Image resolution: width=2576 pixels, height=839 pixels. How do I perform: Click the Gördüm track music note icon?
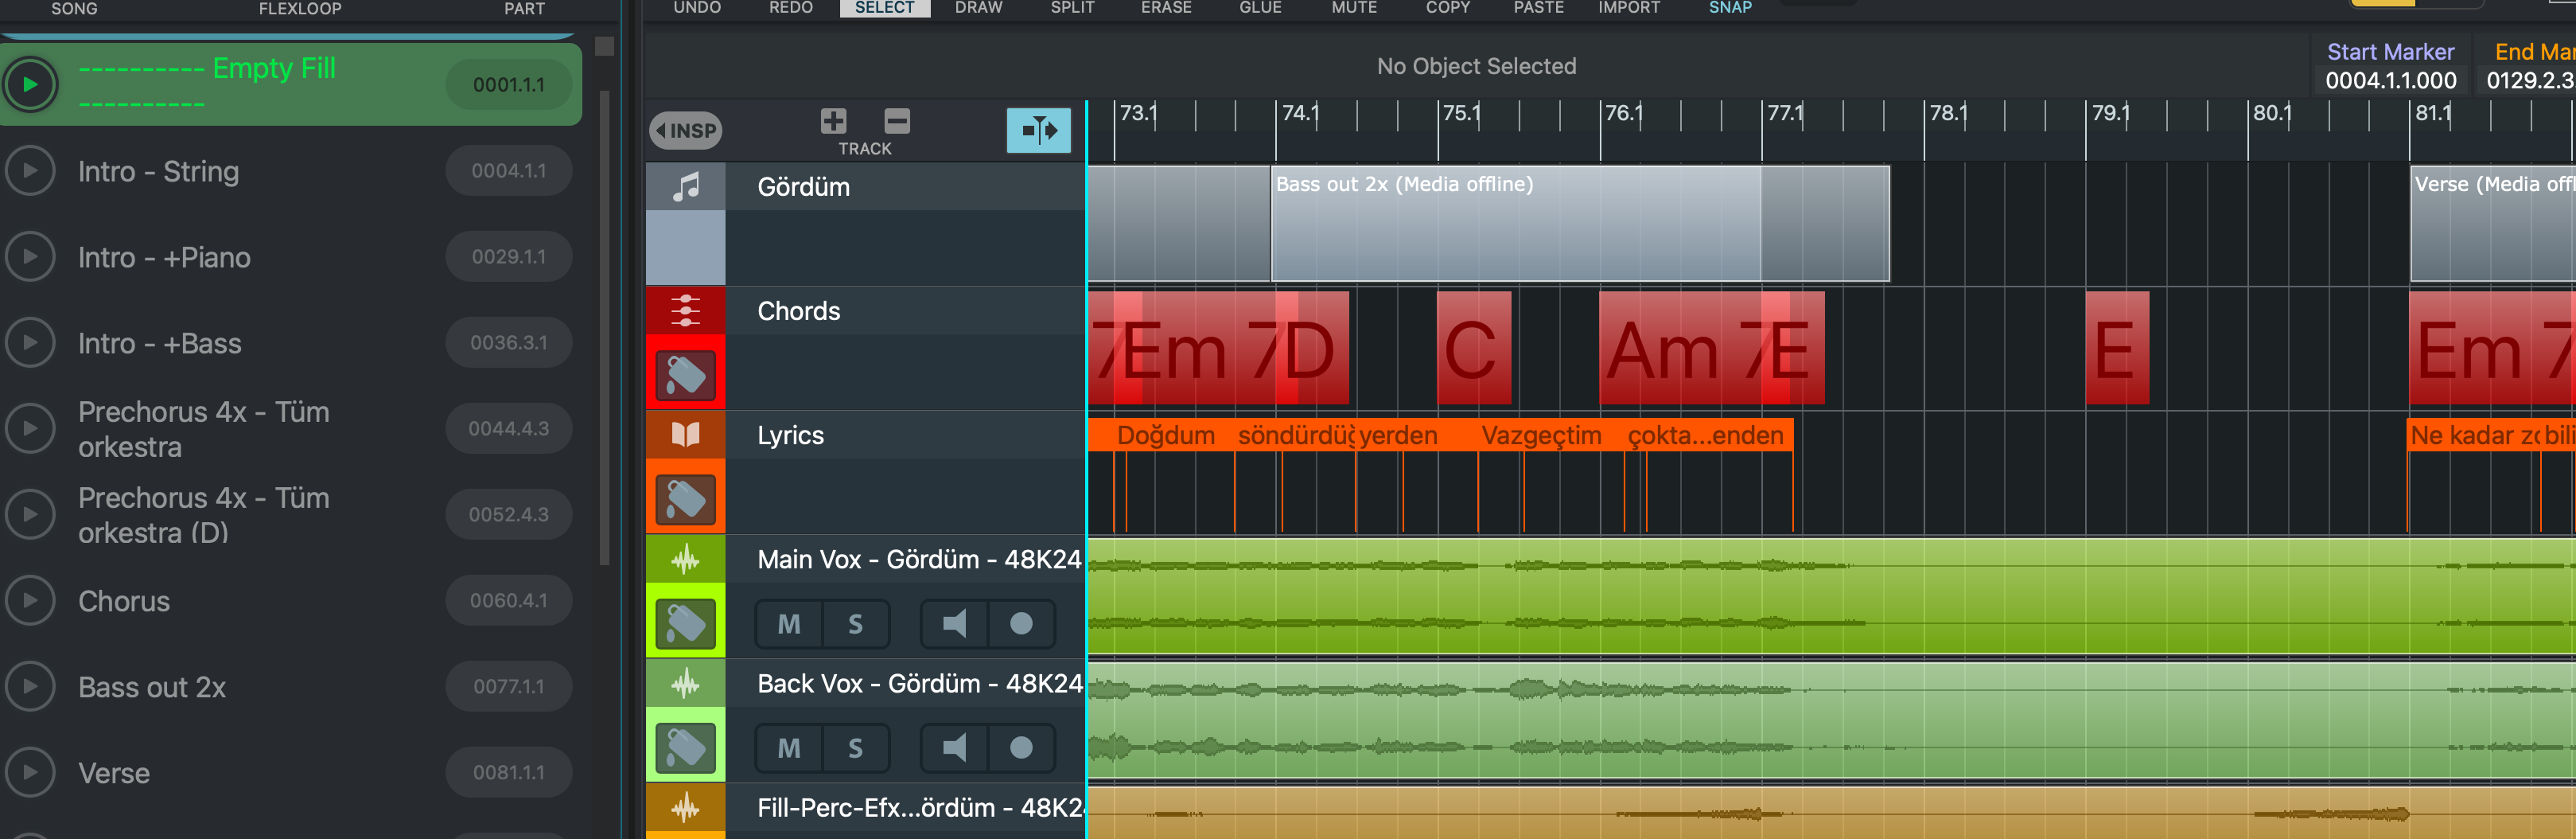[x=685, y=187]
